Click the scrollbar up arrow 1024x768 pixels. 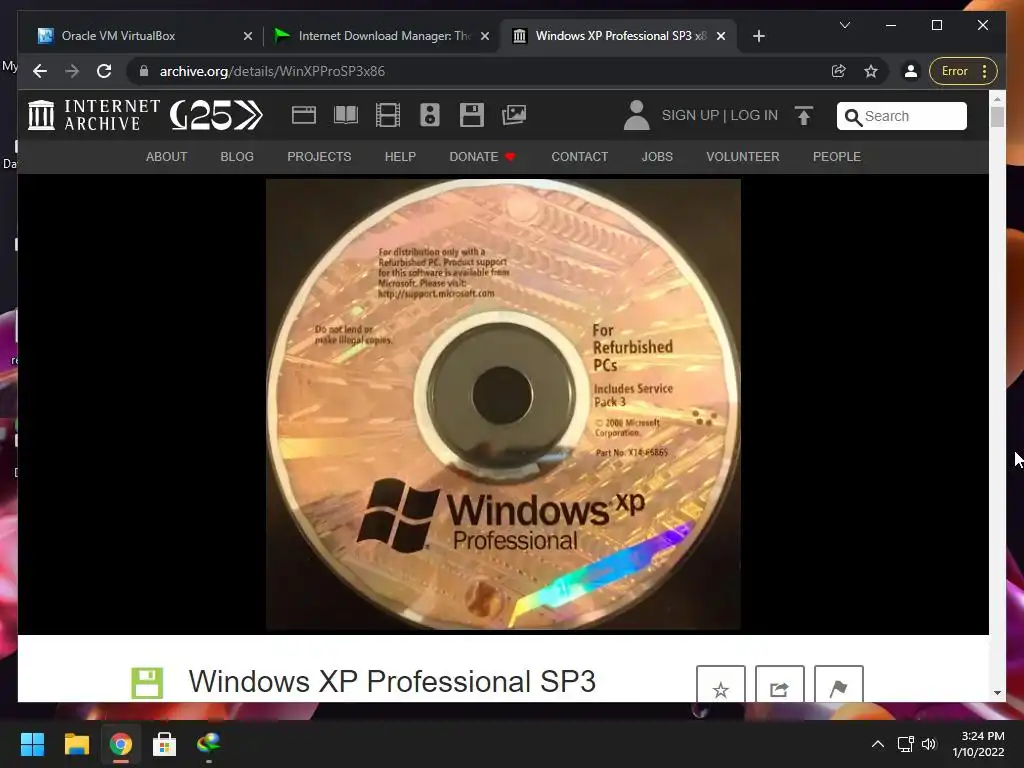click(997, 99)
